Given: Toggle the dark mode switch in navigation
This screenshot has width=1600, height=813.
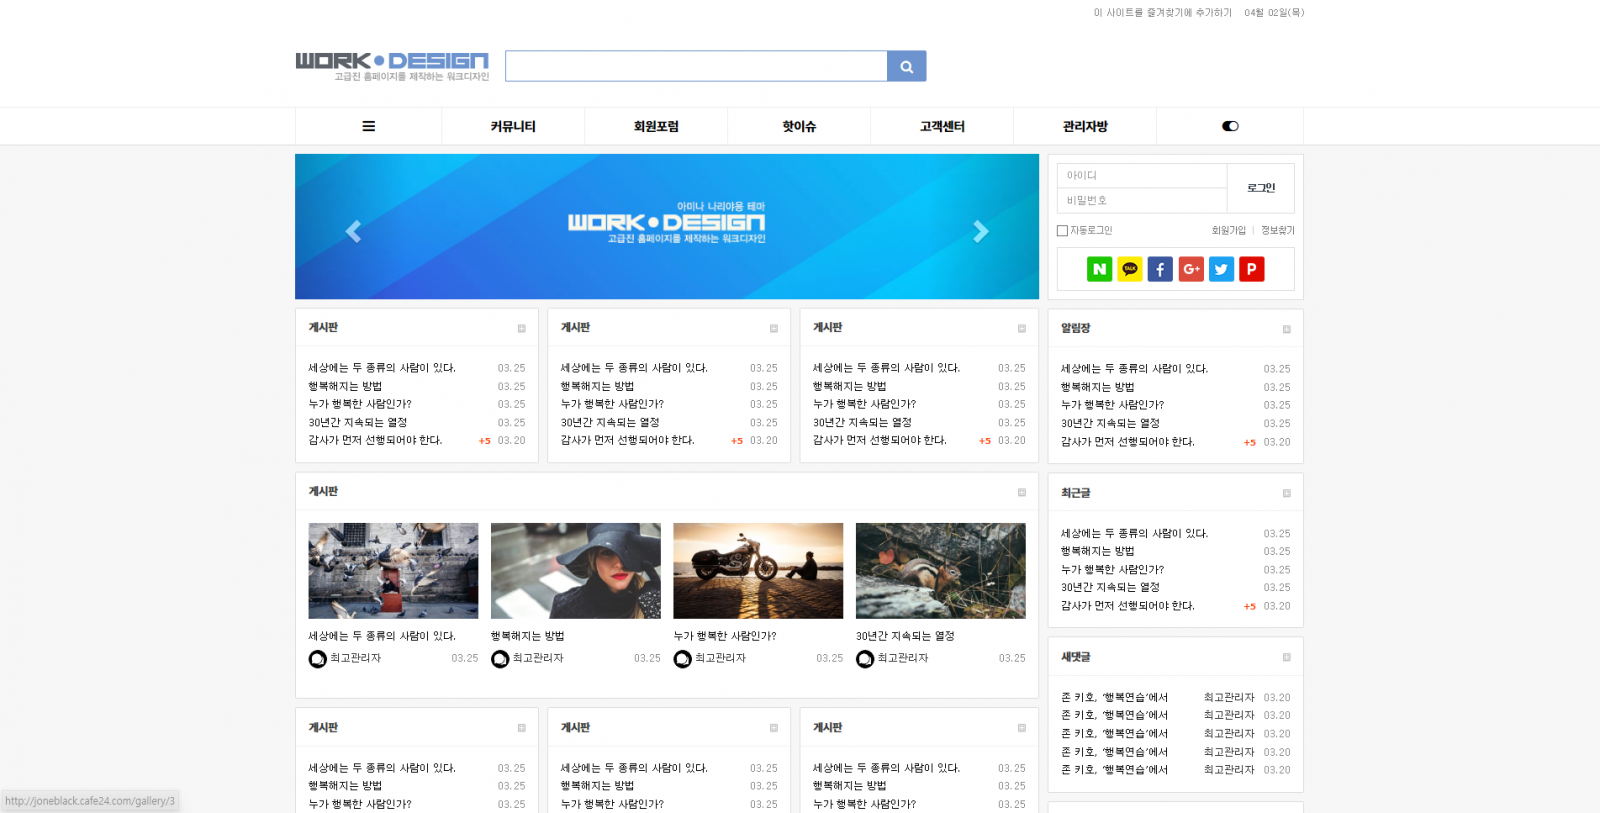Looking at the screenshot, I should point(1230,127).
